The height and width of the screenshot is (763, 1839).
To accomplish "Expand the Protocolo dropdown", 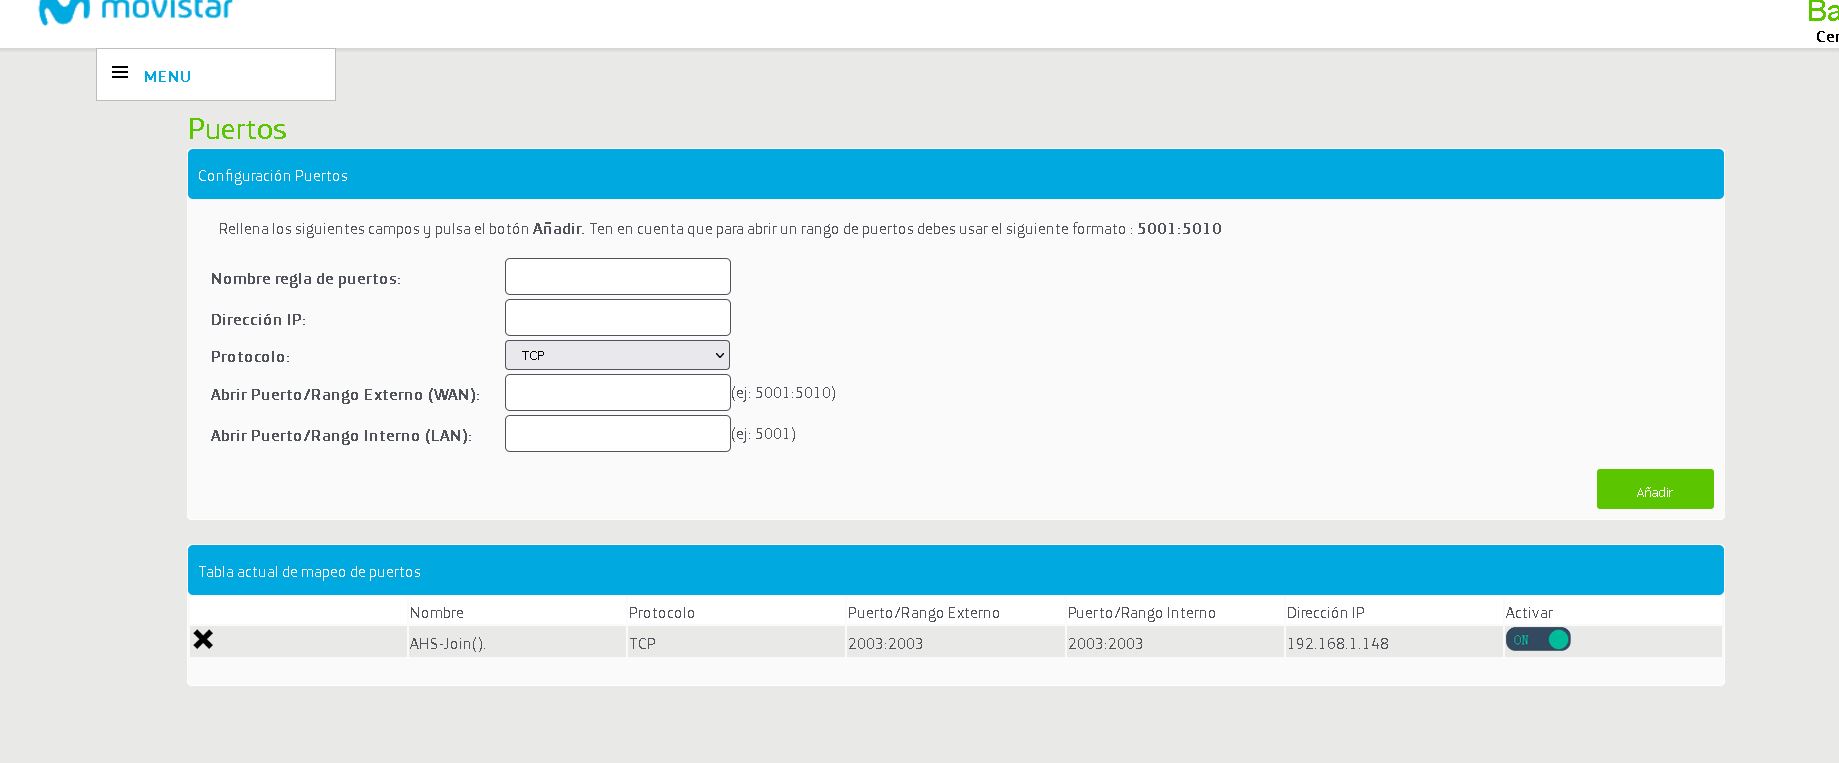I will [x=617, y=355].
